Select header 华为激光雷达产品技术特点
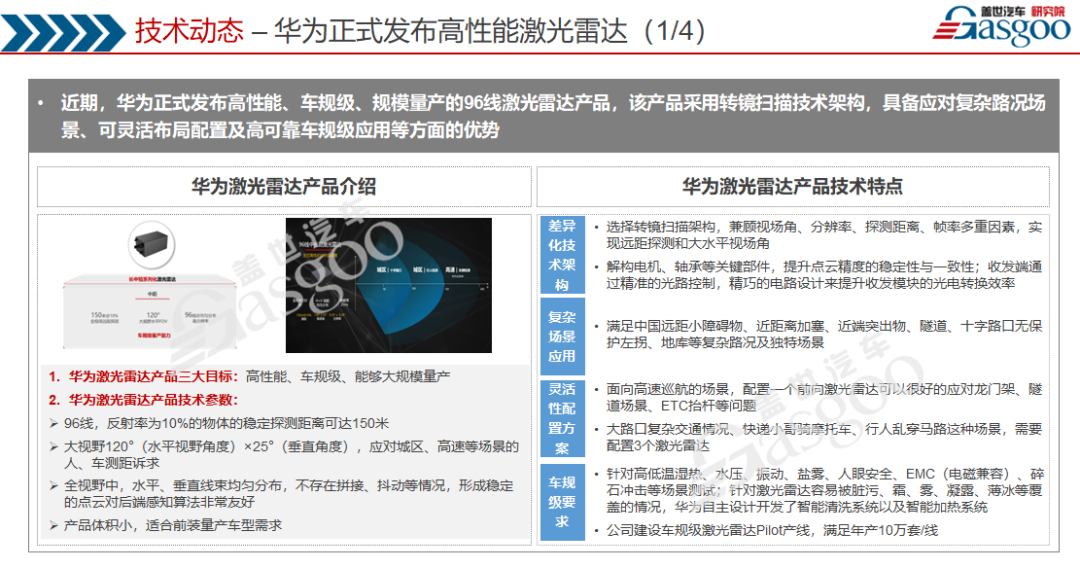This screenshot has width=1080, height=568. point(793,187)
